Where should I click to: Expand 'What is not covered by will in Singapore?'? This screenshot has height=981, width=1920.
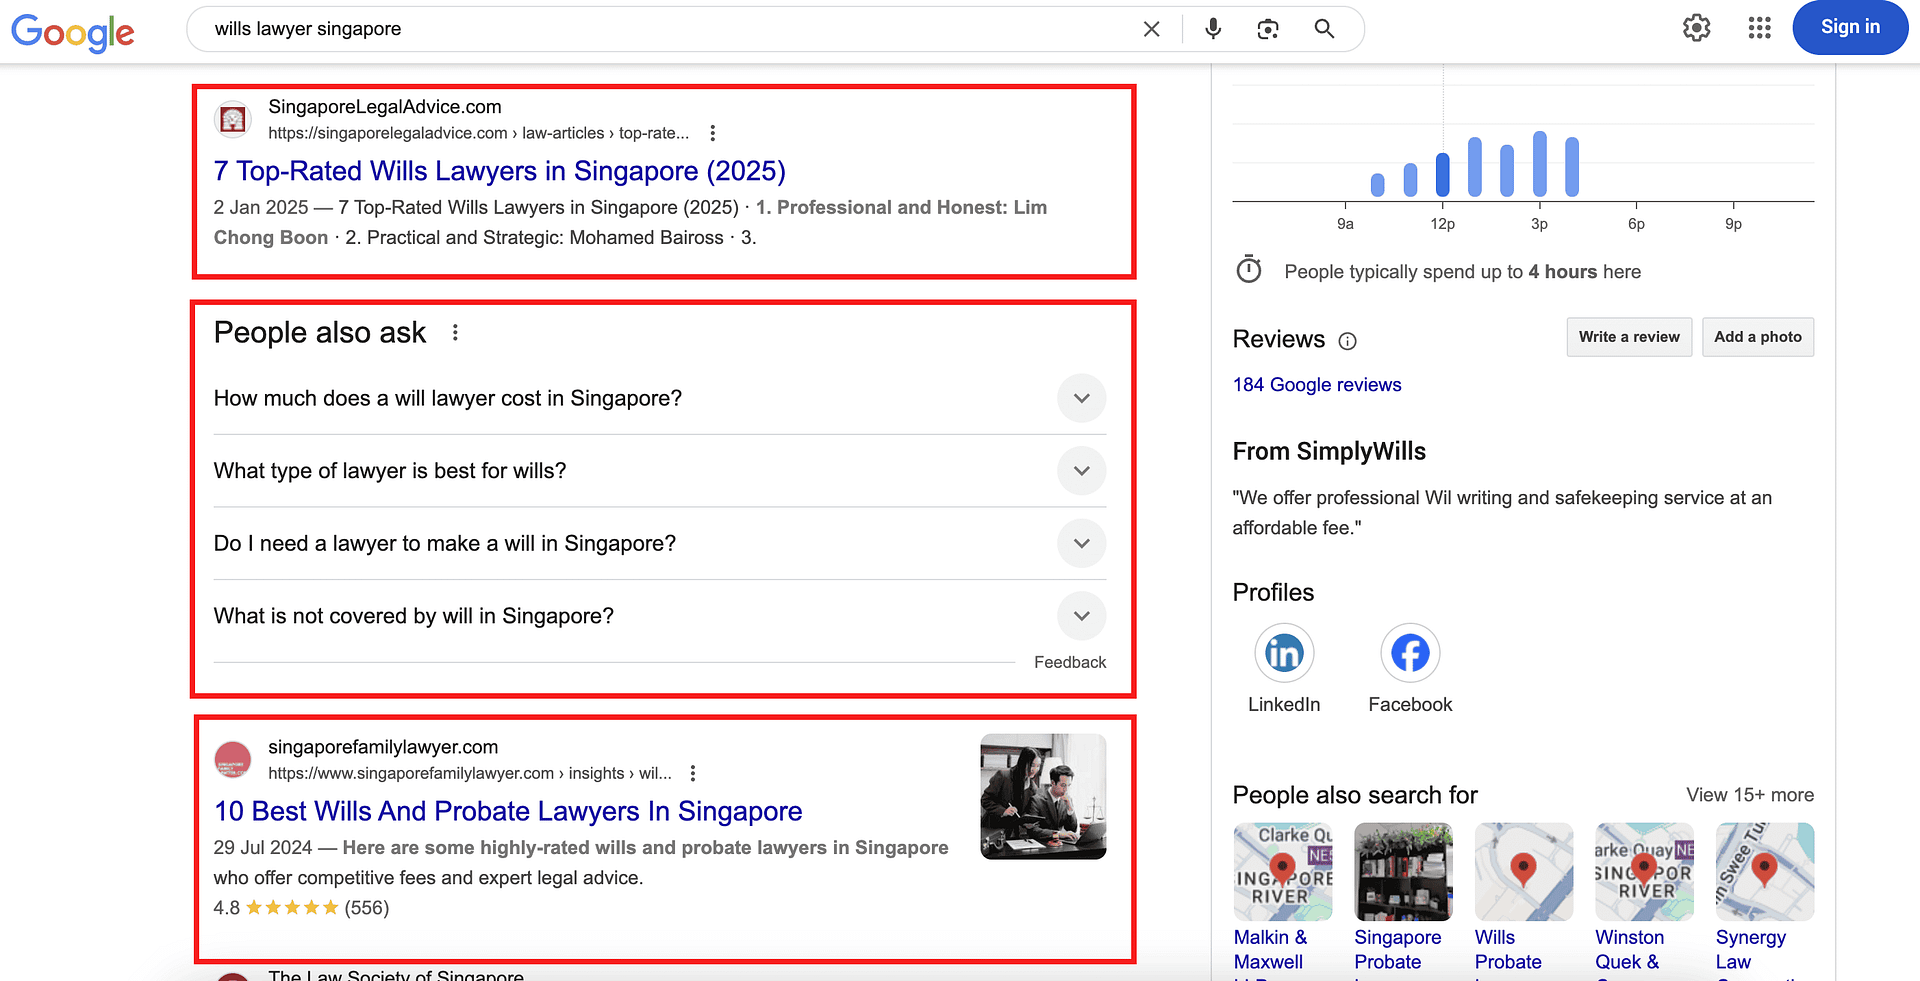(x=660, y=616)
